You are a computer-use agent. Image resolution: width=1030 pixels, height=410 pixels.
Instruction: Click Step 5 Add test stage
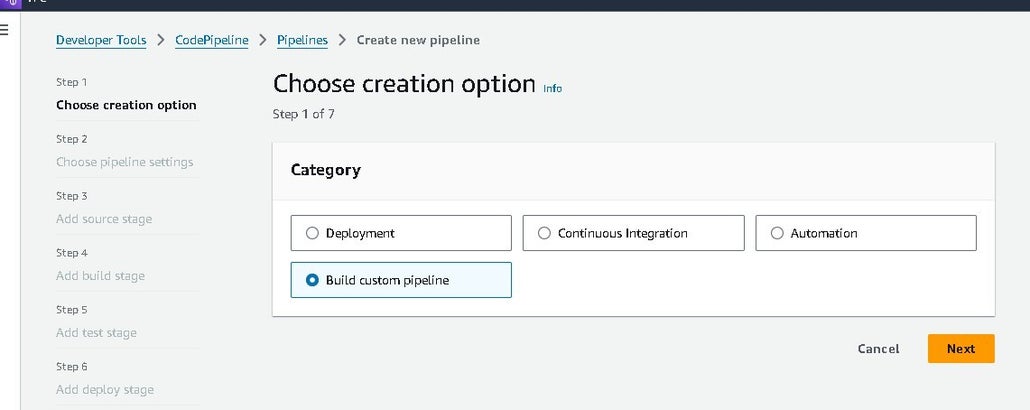(x=96, y=333)
